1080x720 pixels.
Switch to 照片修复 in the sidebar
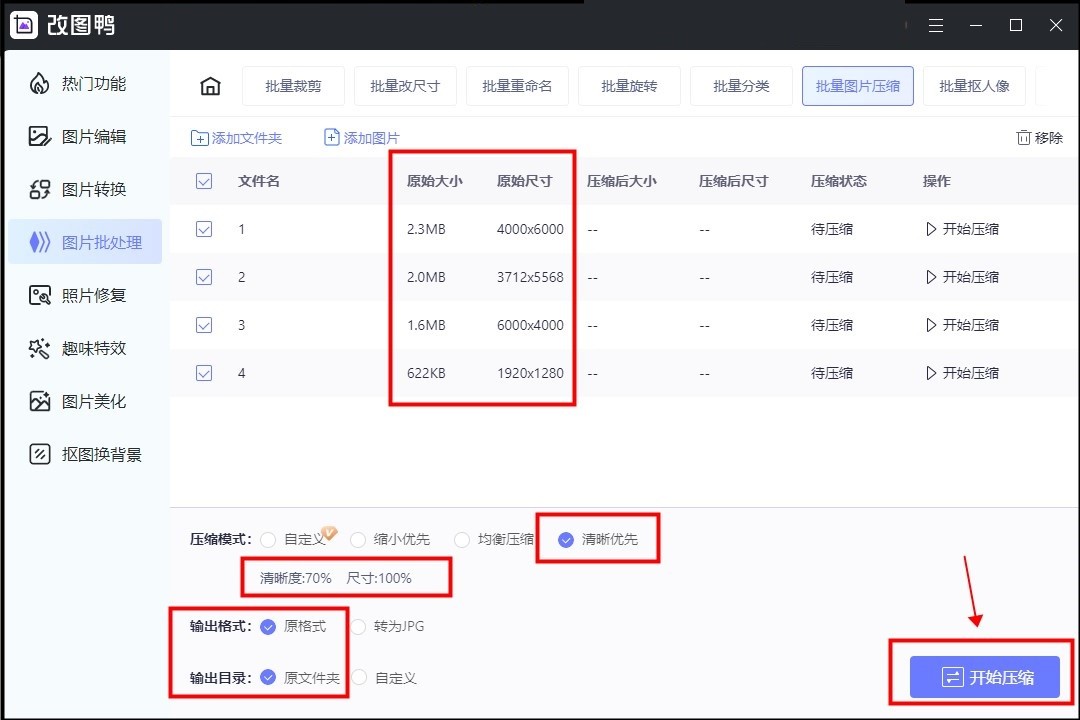(x=86, y=294)
